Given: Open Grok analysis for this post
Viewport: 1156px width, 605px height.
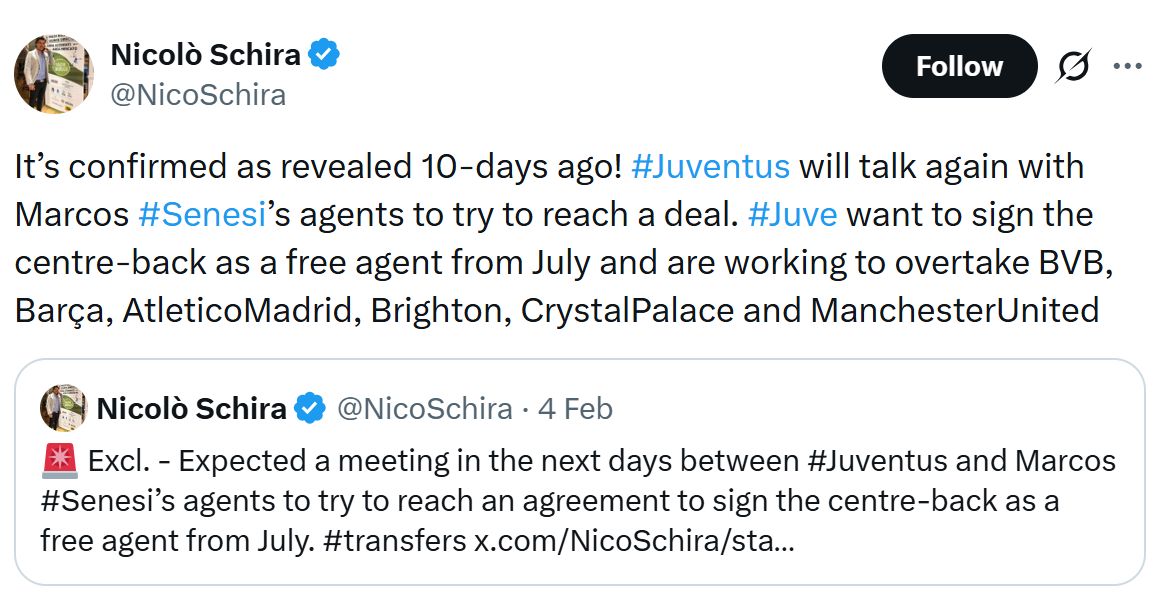Looking at the screenshot, I should pyautogui.click(x=1072, y=65).
